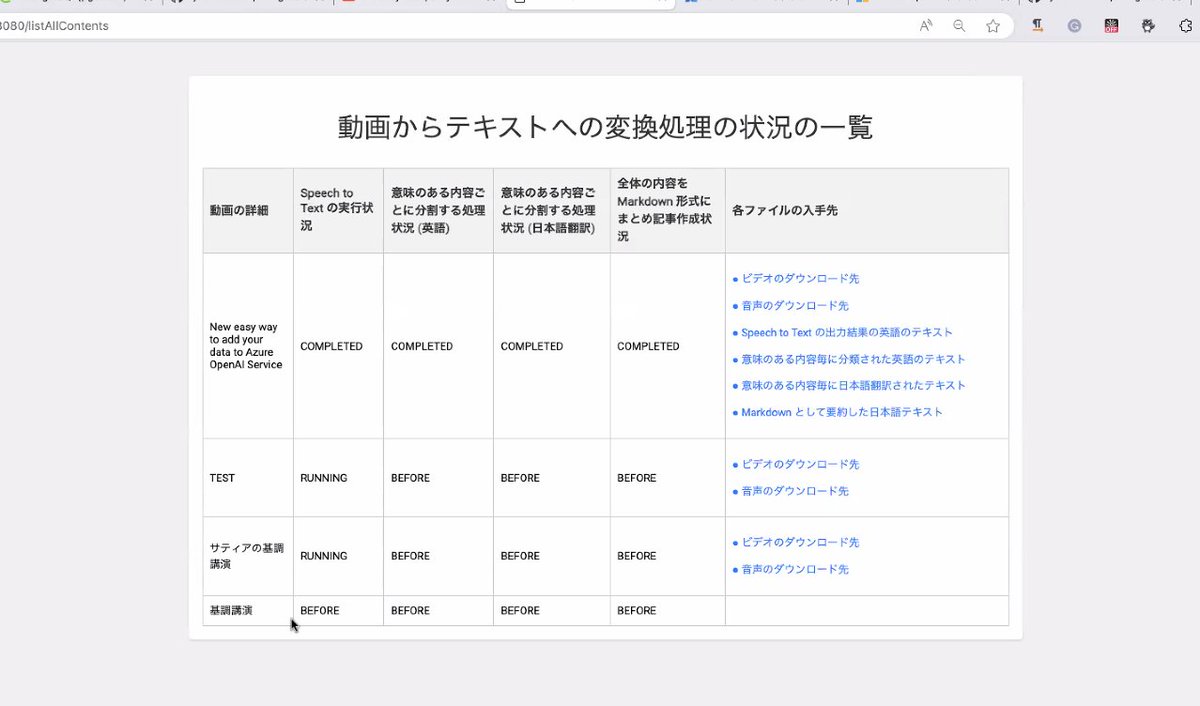1200x706 pixels.
Task: Click the zoom-out magnifier icon
Action: (x=959, y=26)
